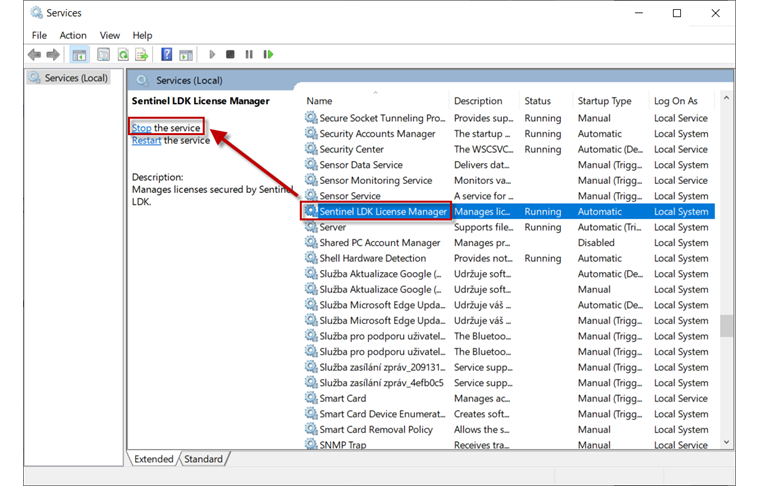This screenshot has width=760, height=486.
Task: Select Secure Socket Tunneling Pro... service
Action: click(x=382, y=118)
